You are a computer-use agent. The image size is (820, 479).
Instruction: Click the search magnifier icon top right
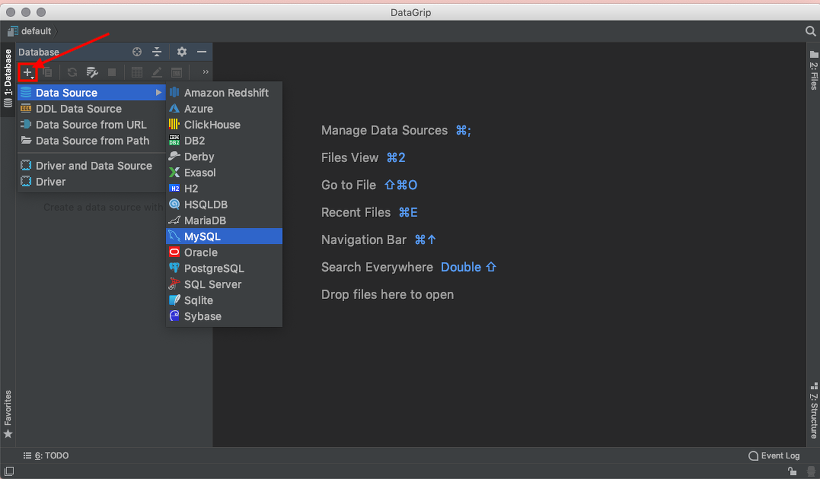point(811,31)
